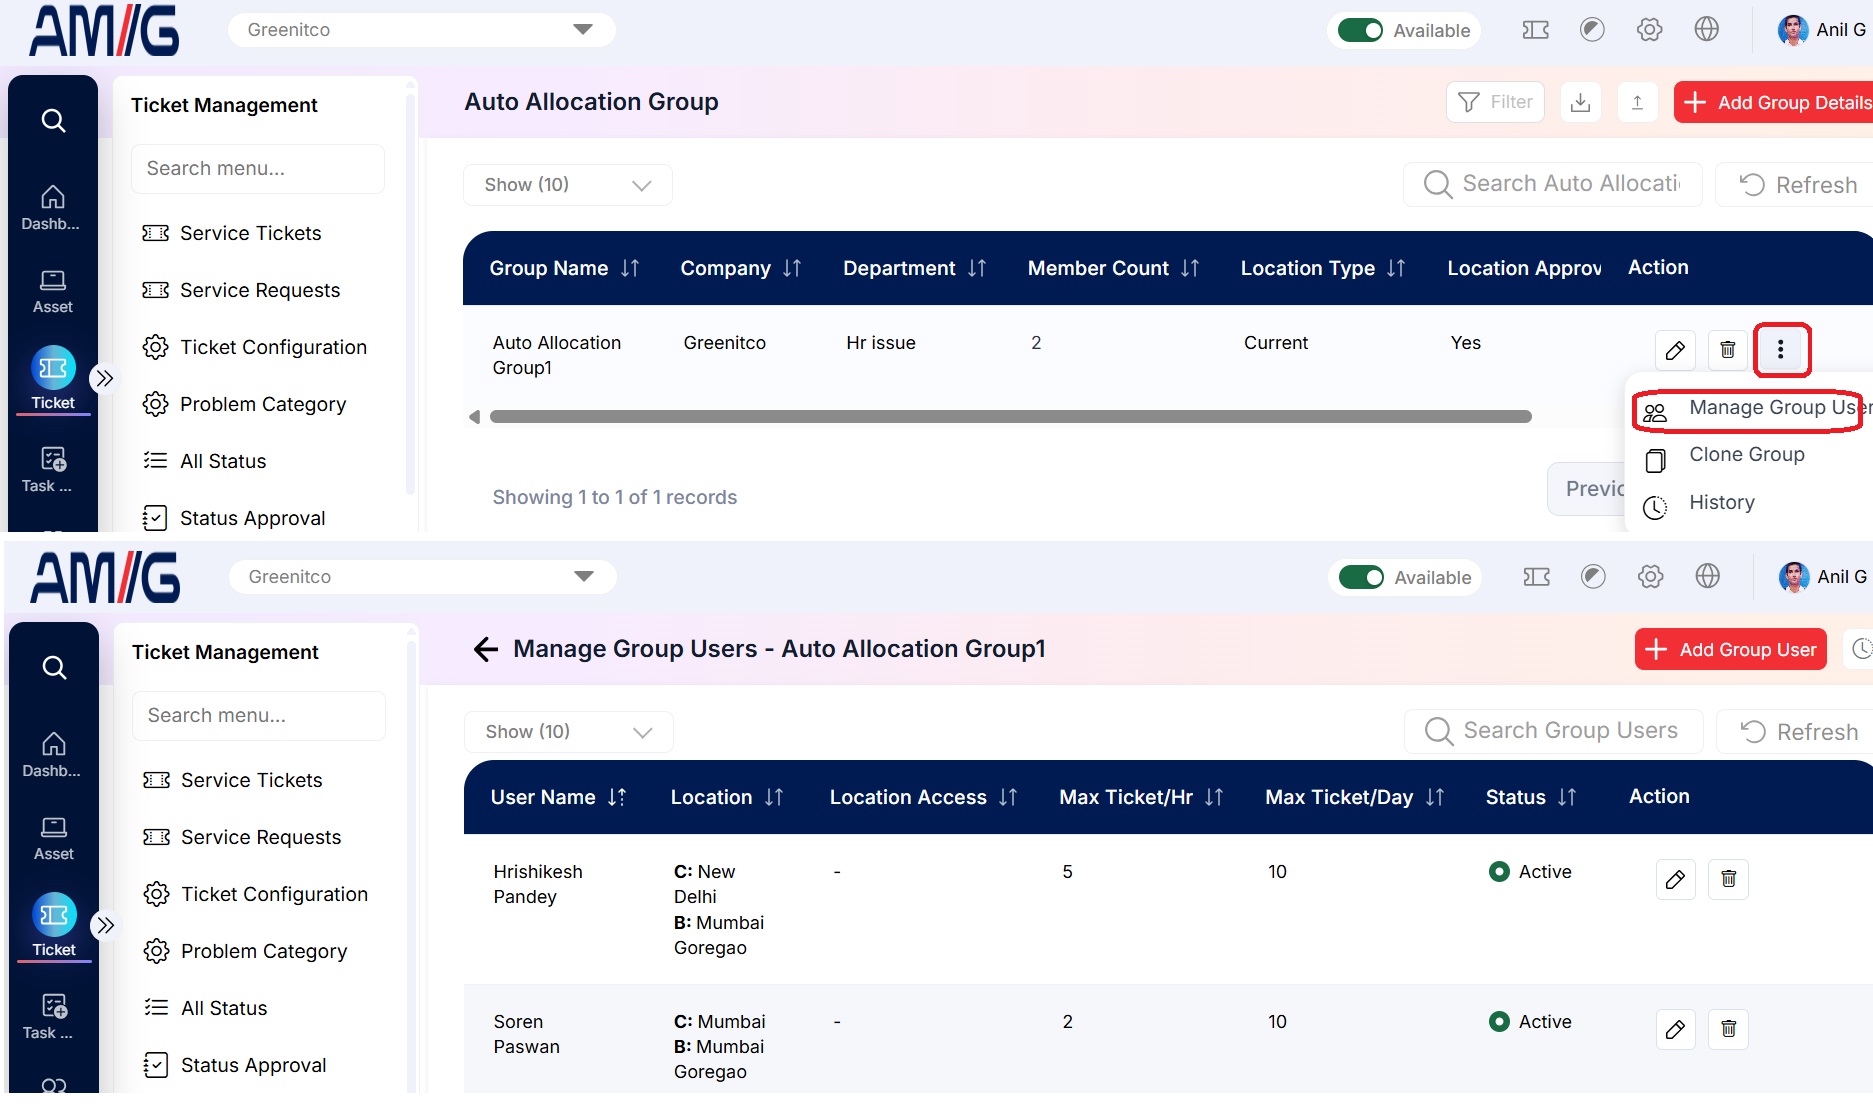The height and width of the screenshot is (1111, 1873).
Task: Click horizontal scrollbar under group table
Action: (1010, 417)
